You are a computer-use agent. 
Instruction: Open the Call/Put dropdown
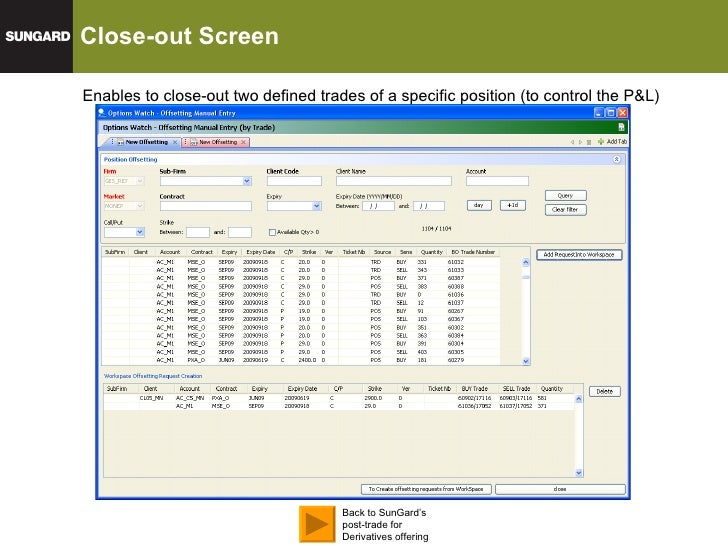point(140,232)
